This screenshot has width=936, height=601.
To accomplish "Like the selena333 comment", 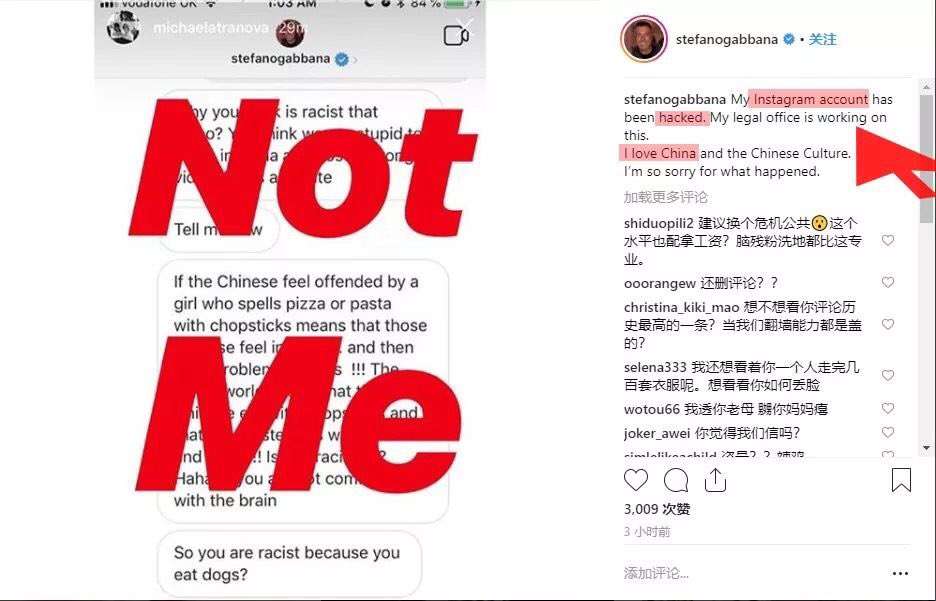I will 888,375.
